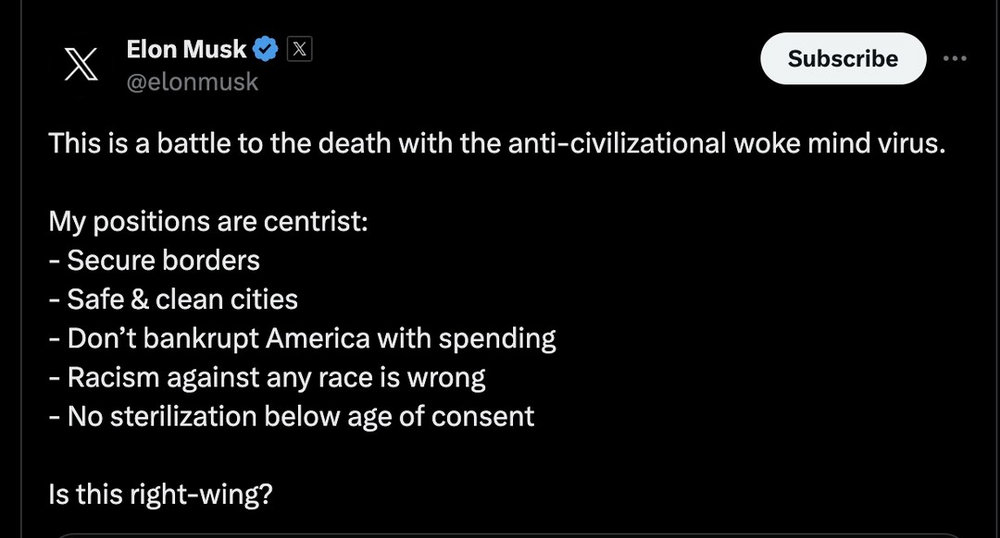Open the more options ellipsis menu
The image size is (1000, 538).
(955, 58)
